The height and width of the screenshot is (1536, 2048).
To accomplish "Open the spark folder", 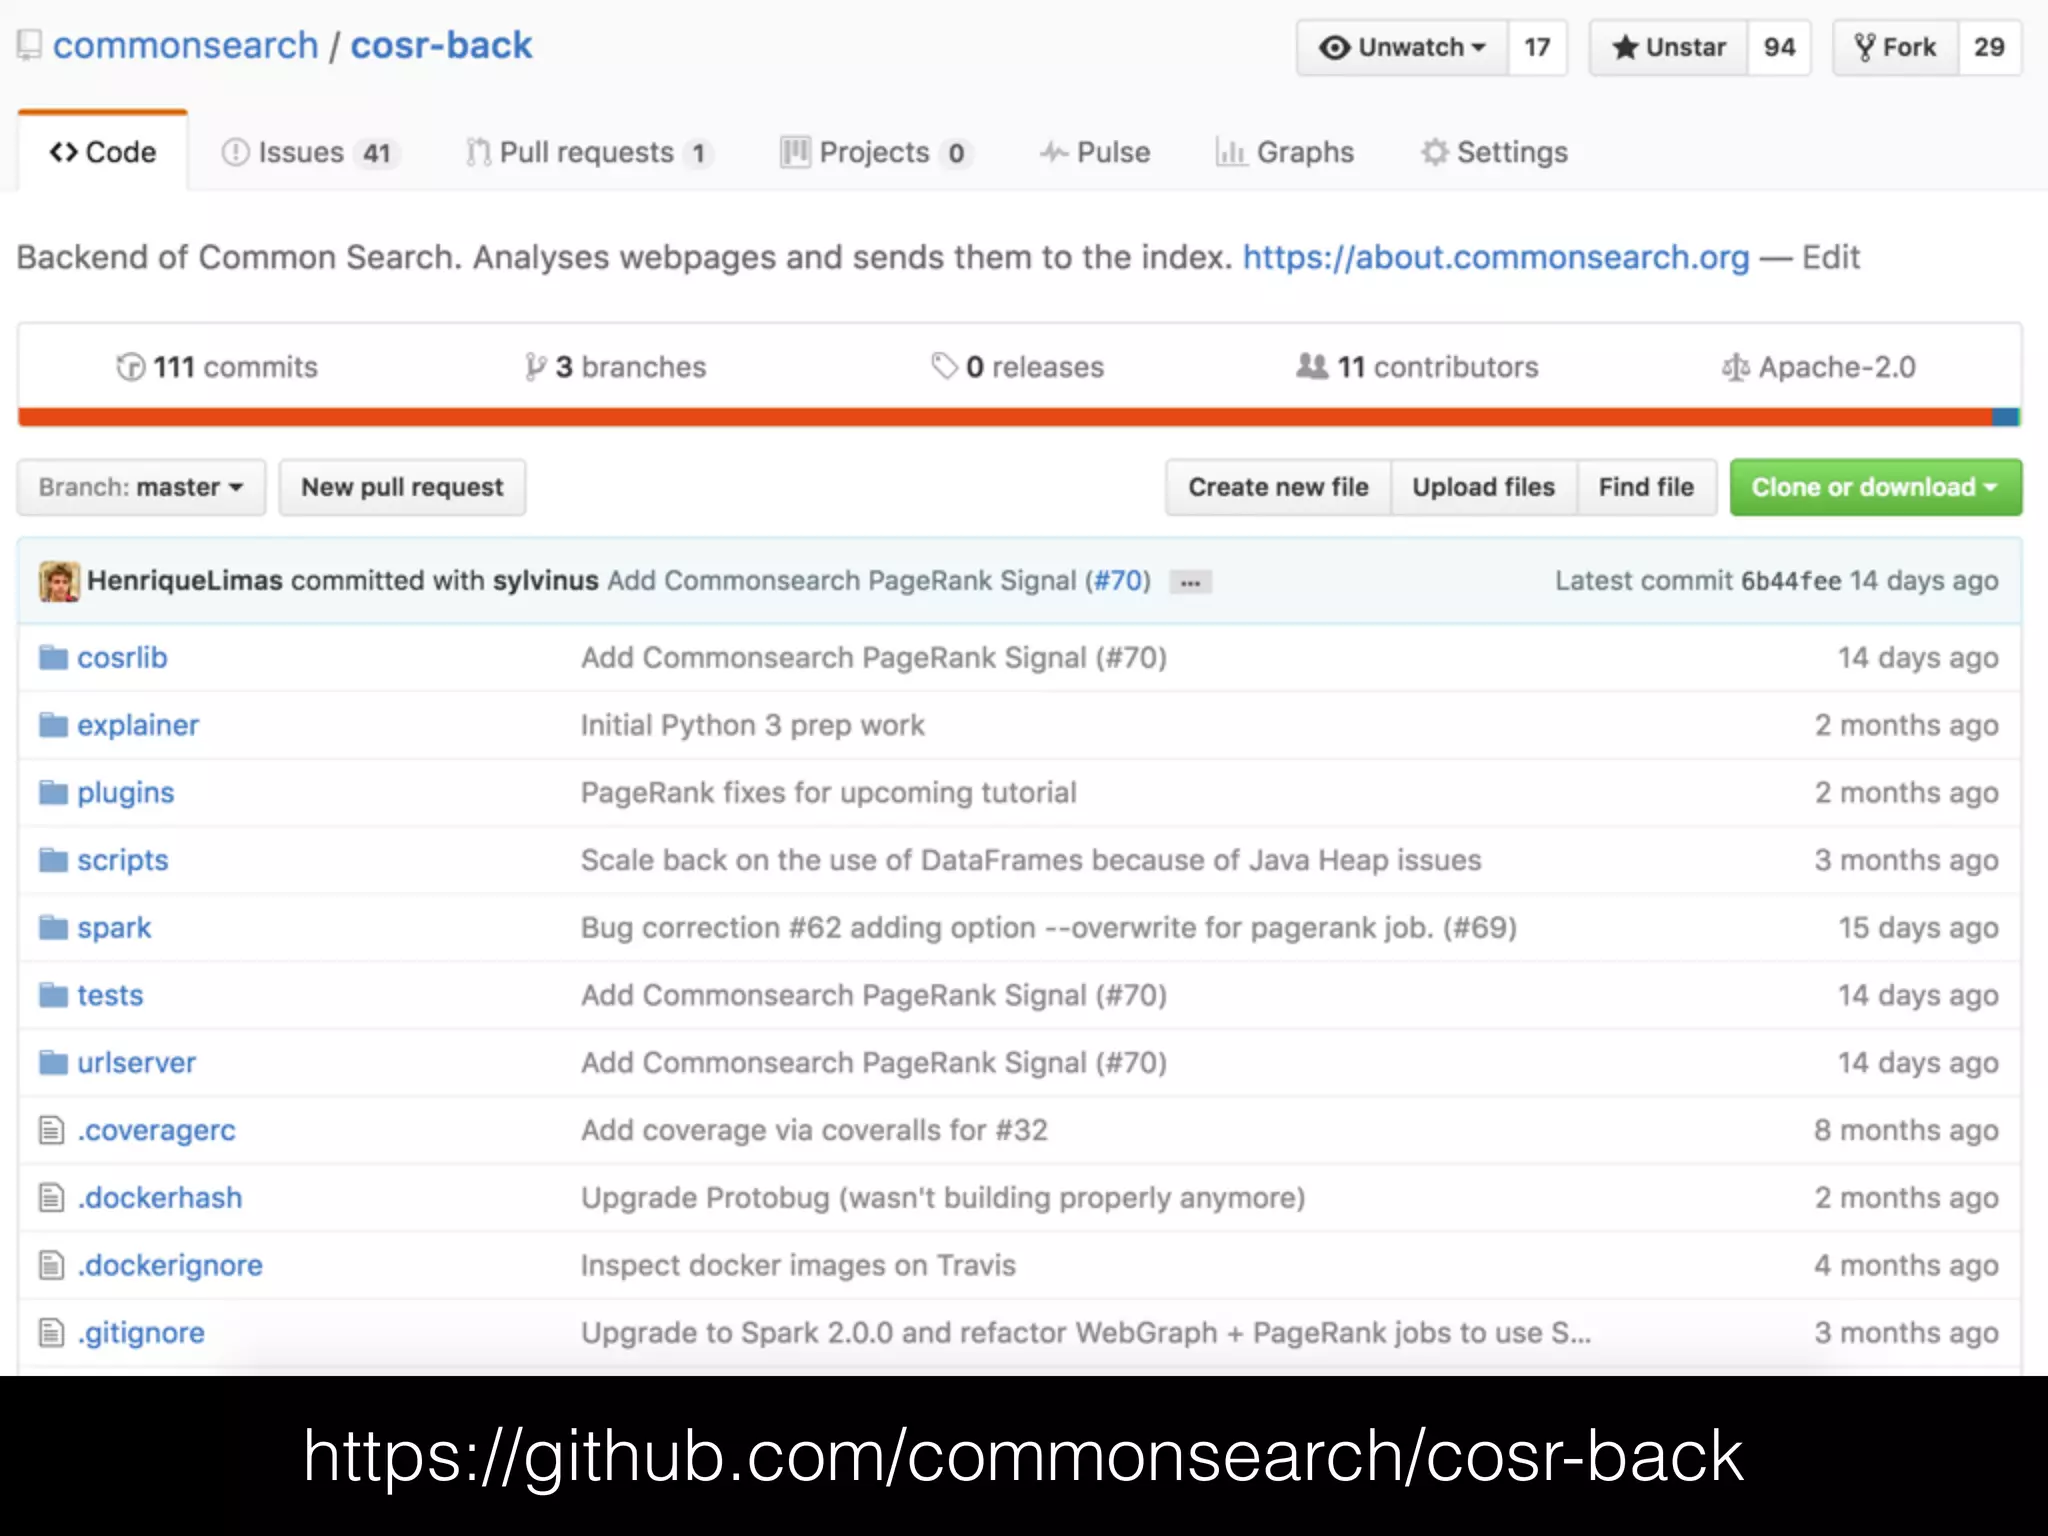I will (x=114, y=928).
